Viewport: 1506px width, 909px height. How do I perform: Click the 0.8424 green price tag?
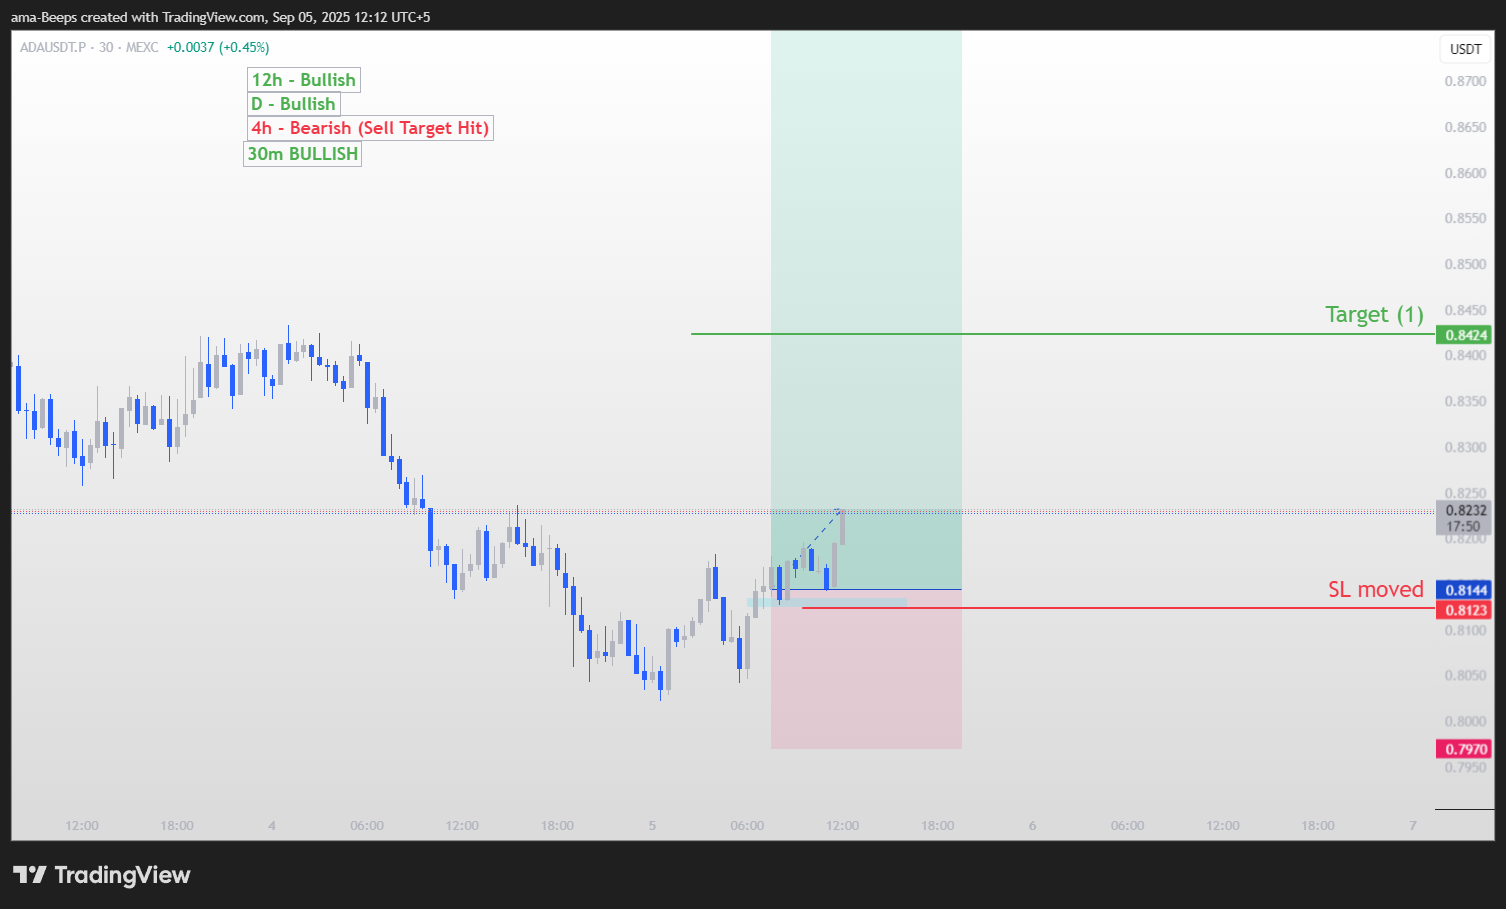point(1464,335)
